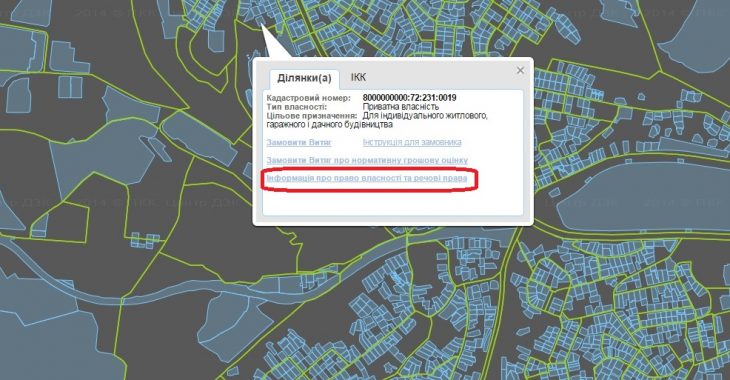Select cadastral number 8000000000:72:231:0019

pyautogui.click(x=409, y=98)
